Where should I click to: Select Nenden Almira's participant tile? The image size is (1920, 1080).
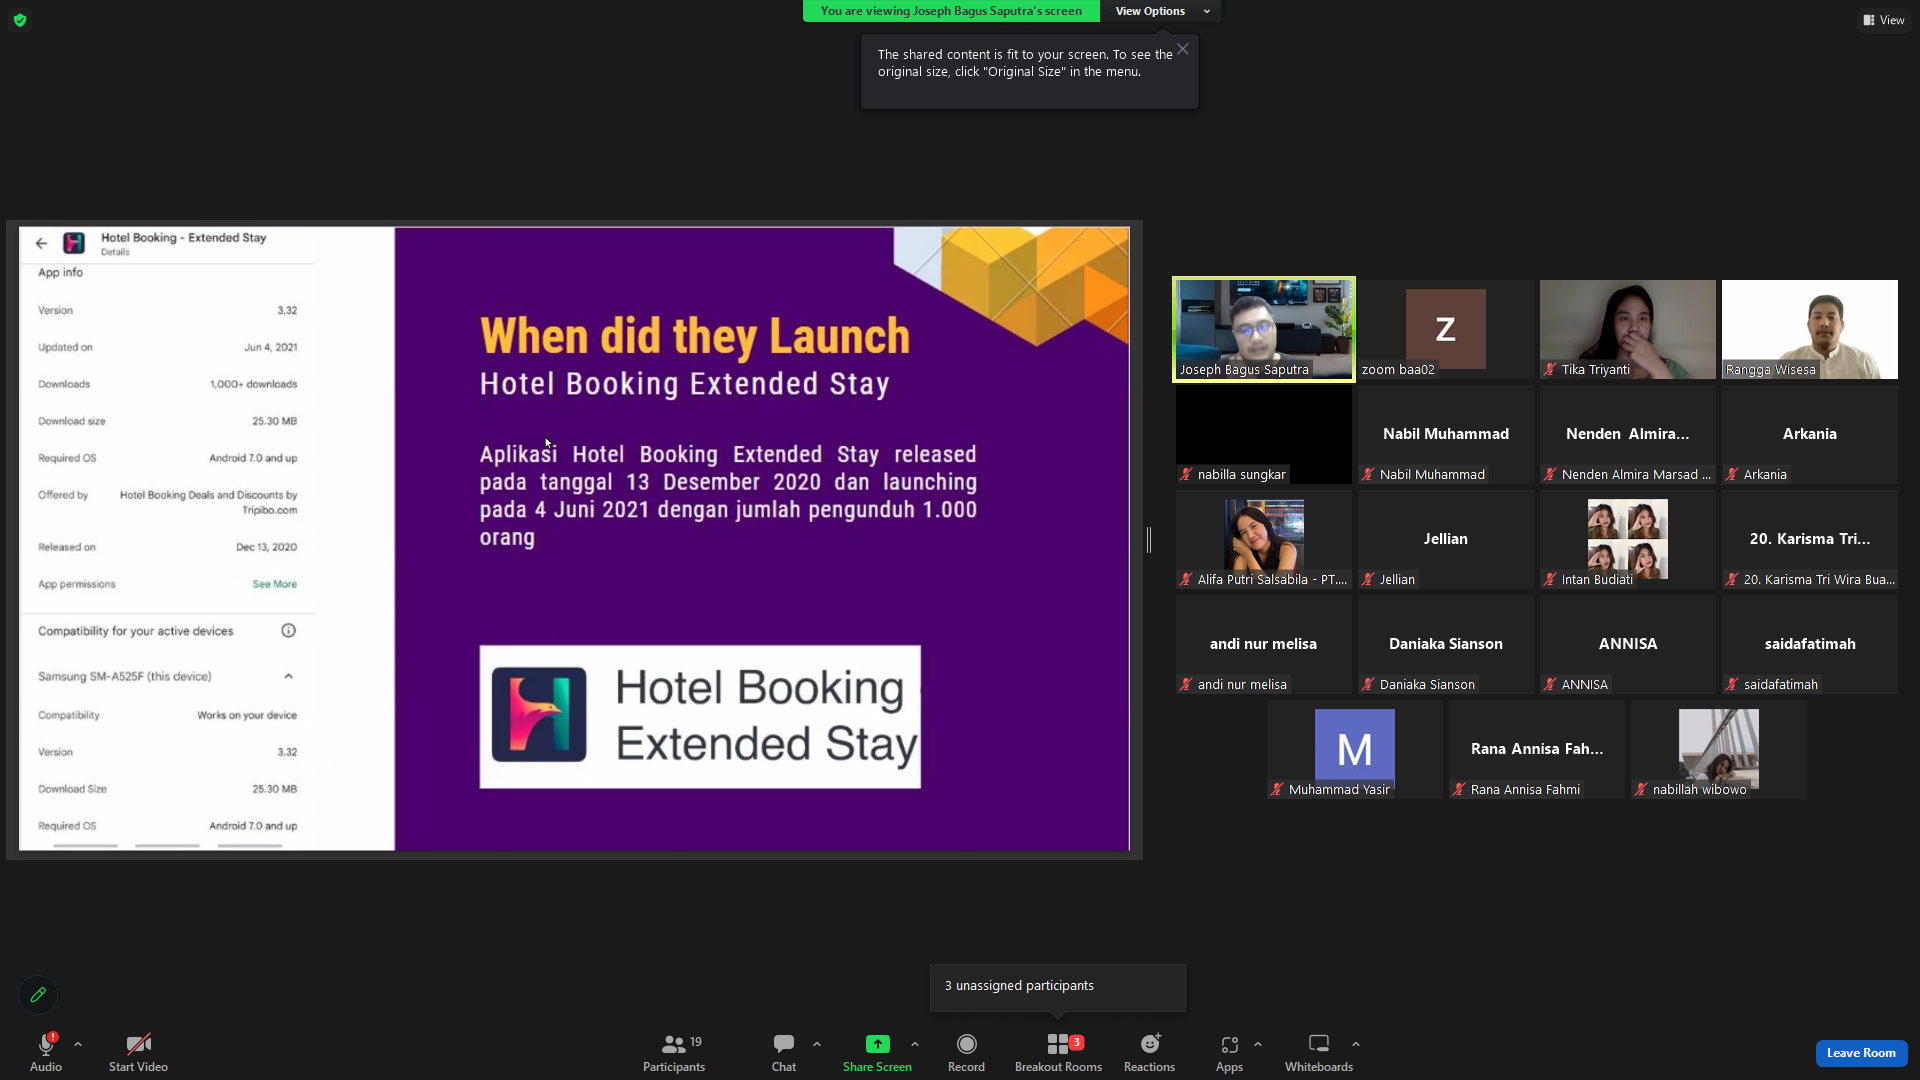[1628, 434]
